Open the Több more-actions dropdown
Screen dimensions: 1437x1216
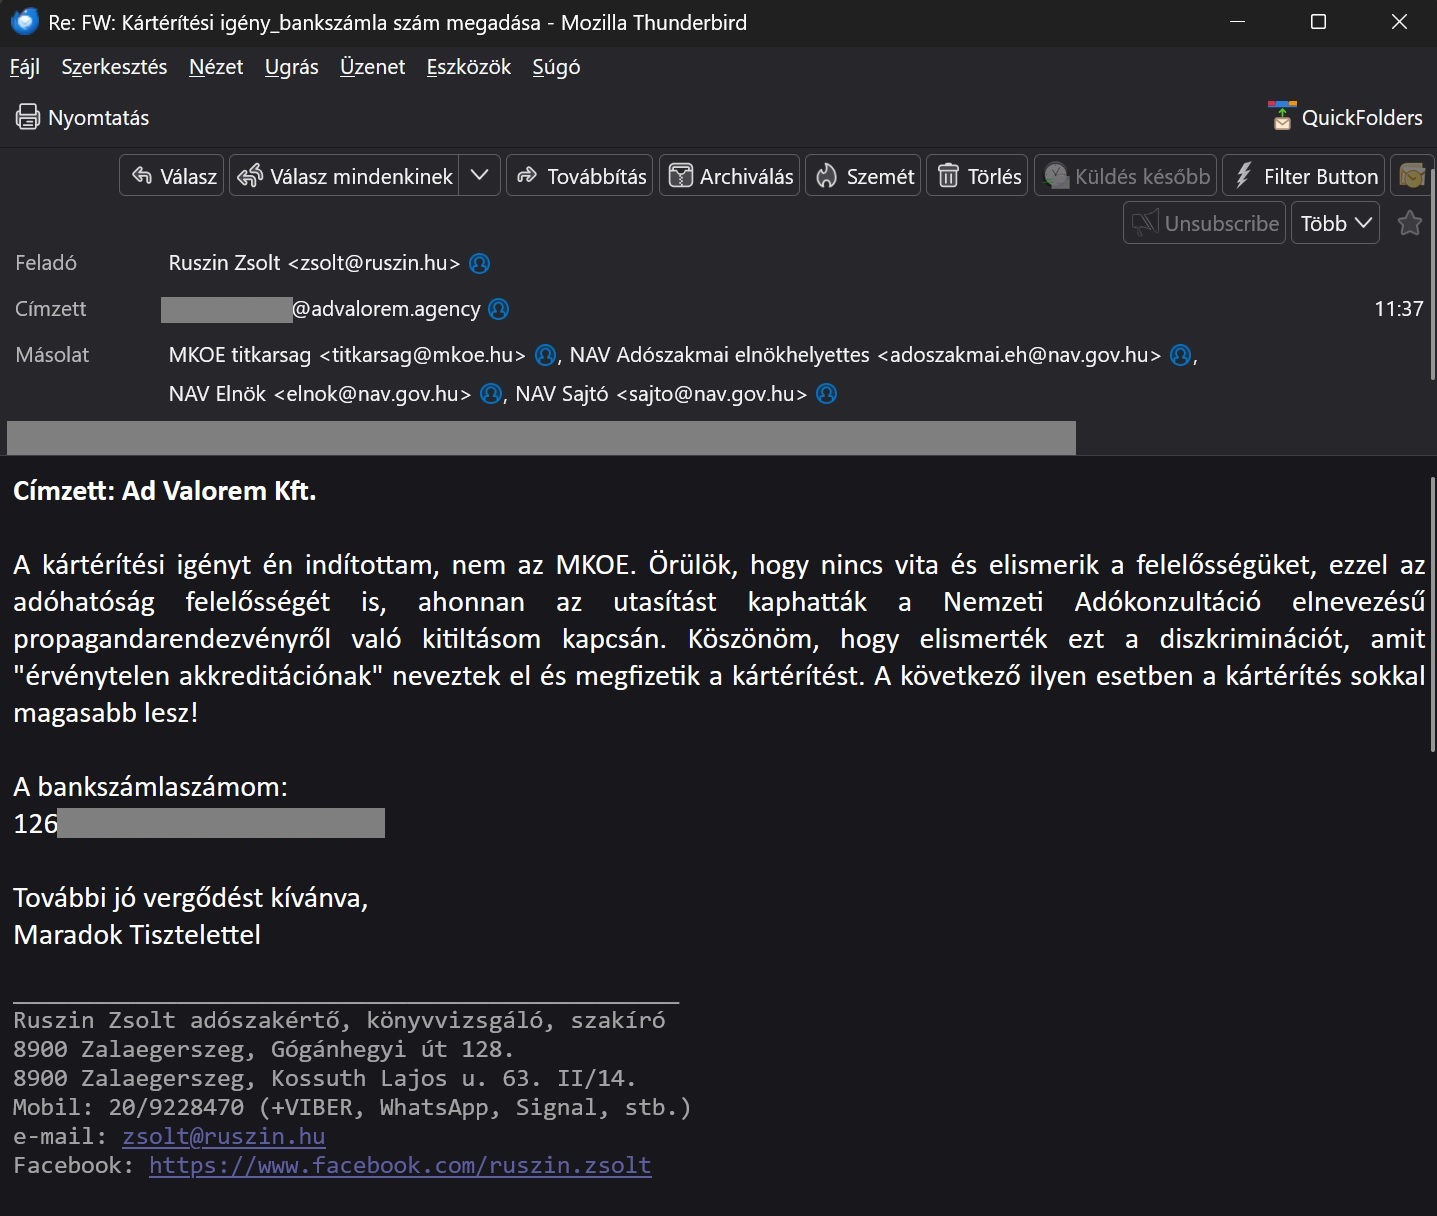(x=1335, y=223)
